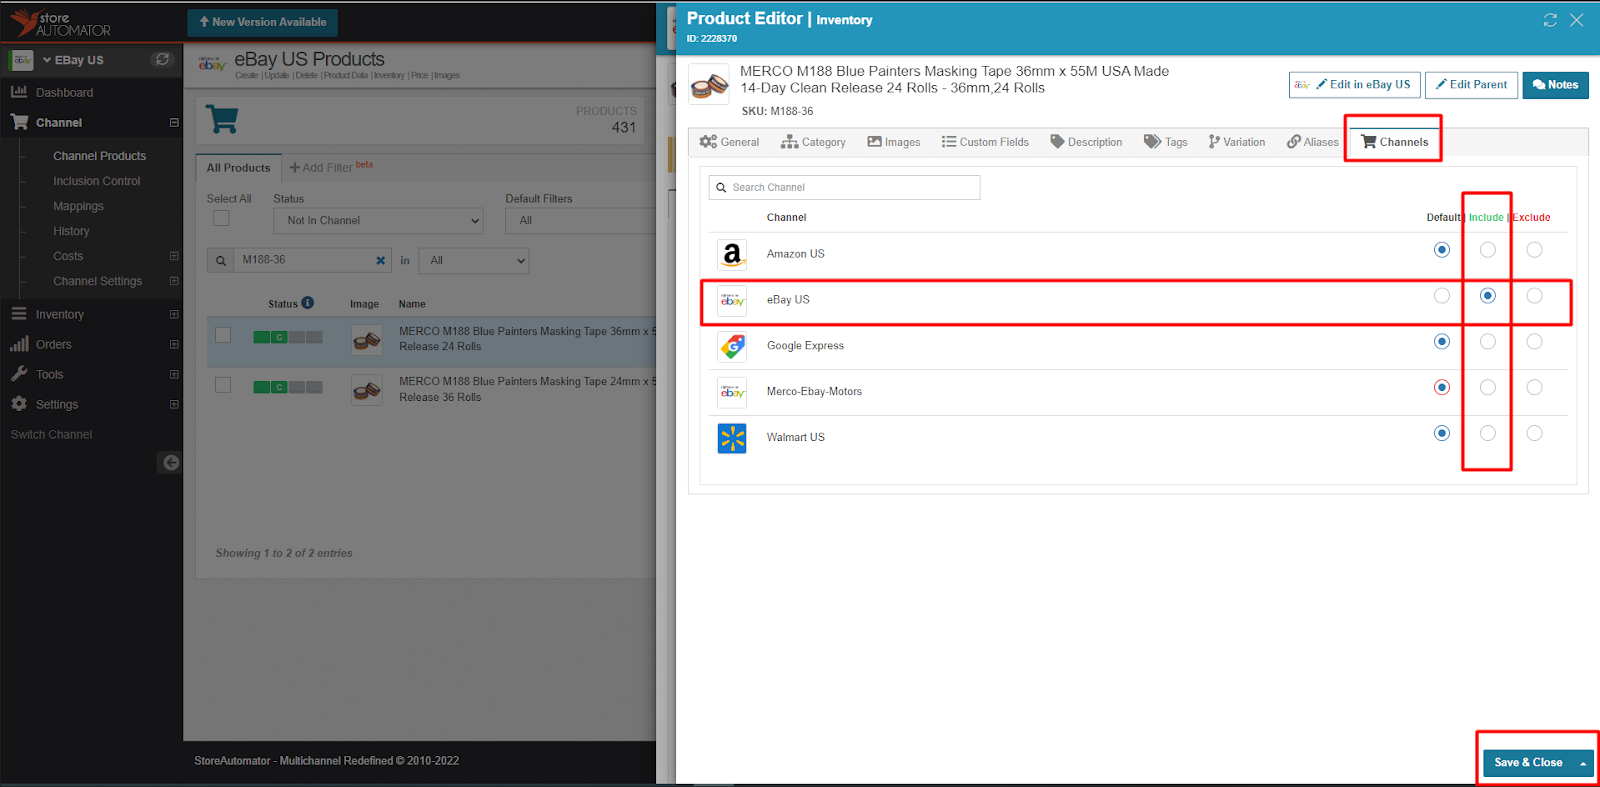Open the Custom Fields tab

pos(985,142)
